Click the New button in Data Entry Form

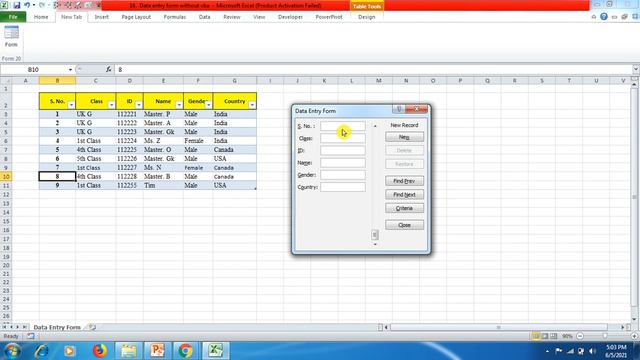[x=404, y=137]
